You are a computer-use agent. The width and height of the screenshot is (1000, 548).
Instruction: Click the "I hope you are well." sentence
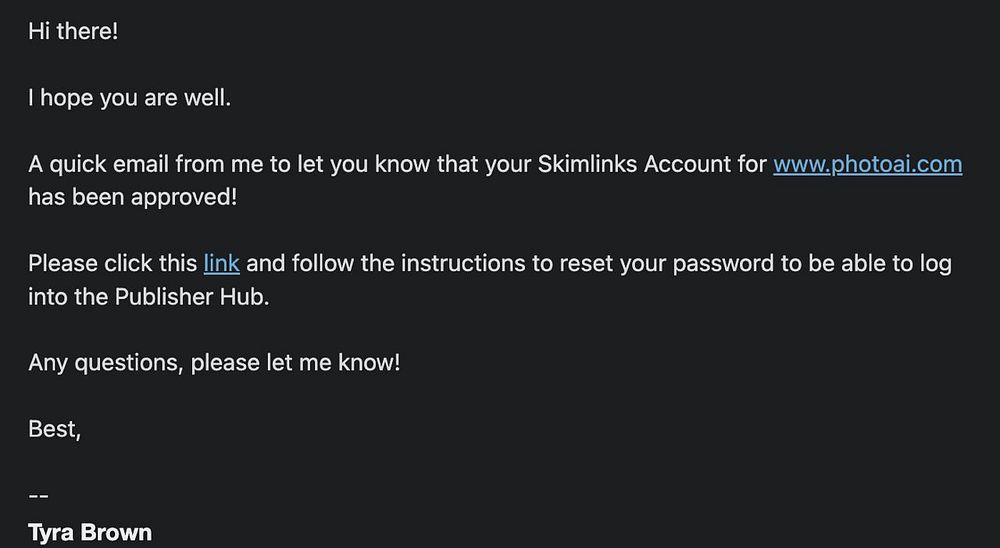(129, 98)
